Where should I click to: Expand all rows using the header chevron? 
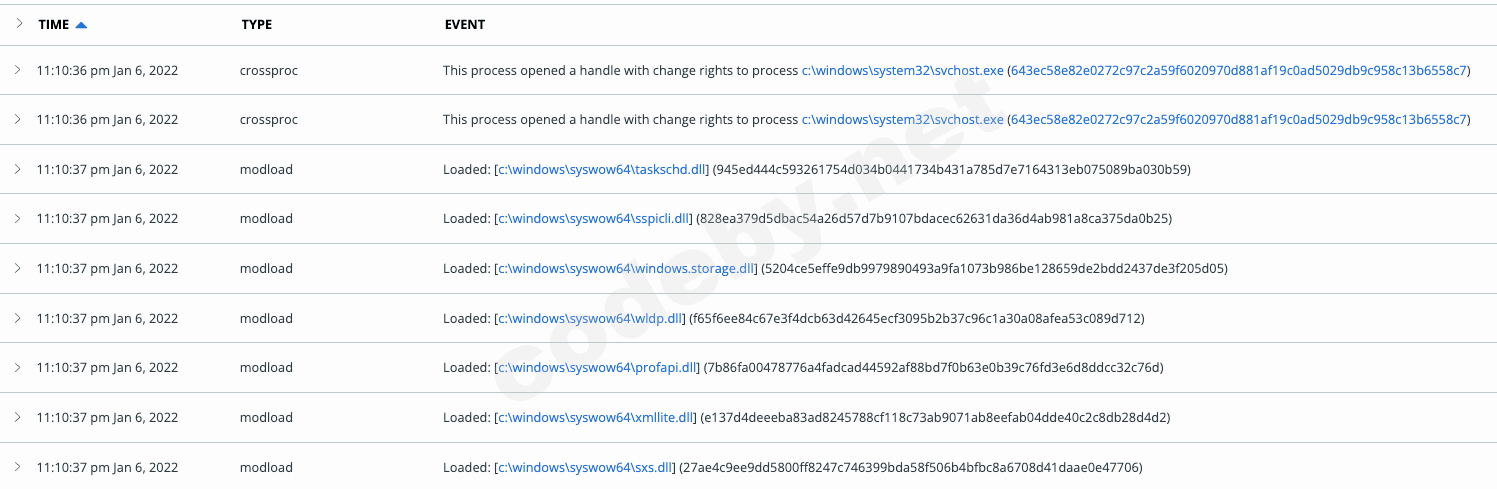(x=18, y=24)
